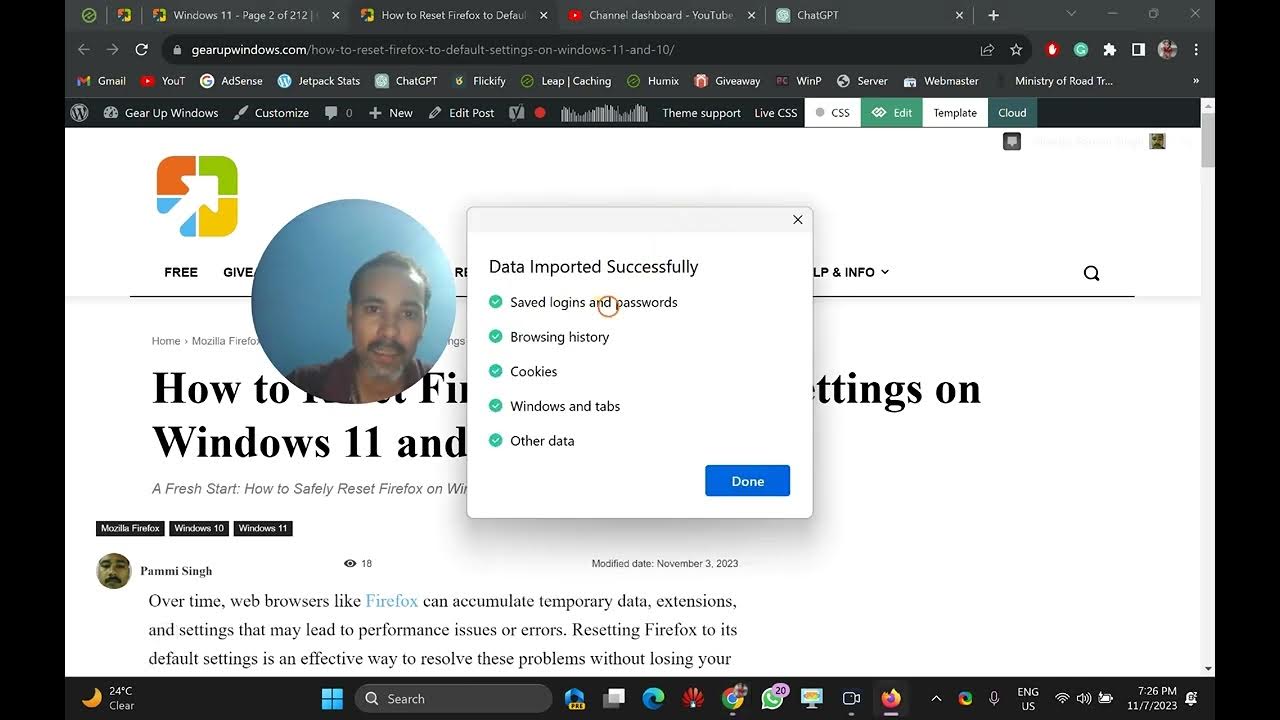Open a new browser tab with the plus button
Image resolution: width=1280 pixels, height=720 pixels.
click(x=993, y=15)
